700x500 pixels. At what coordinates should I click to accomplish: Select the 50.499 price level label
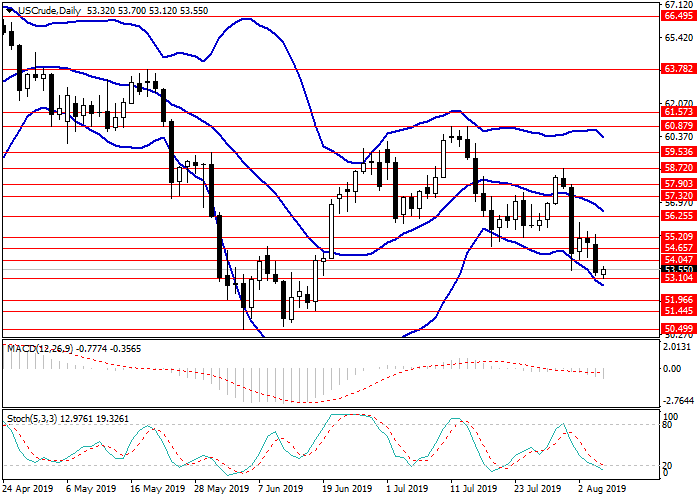[679, 328]
